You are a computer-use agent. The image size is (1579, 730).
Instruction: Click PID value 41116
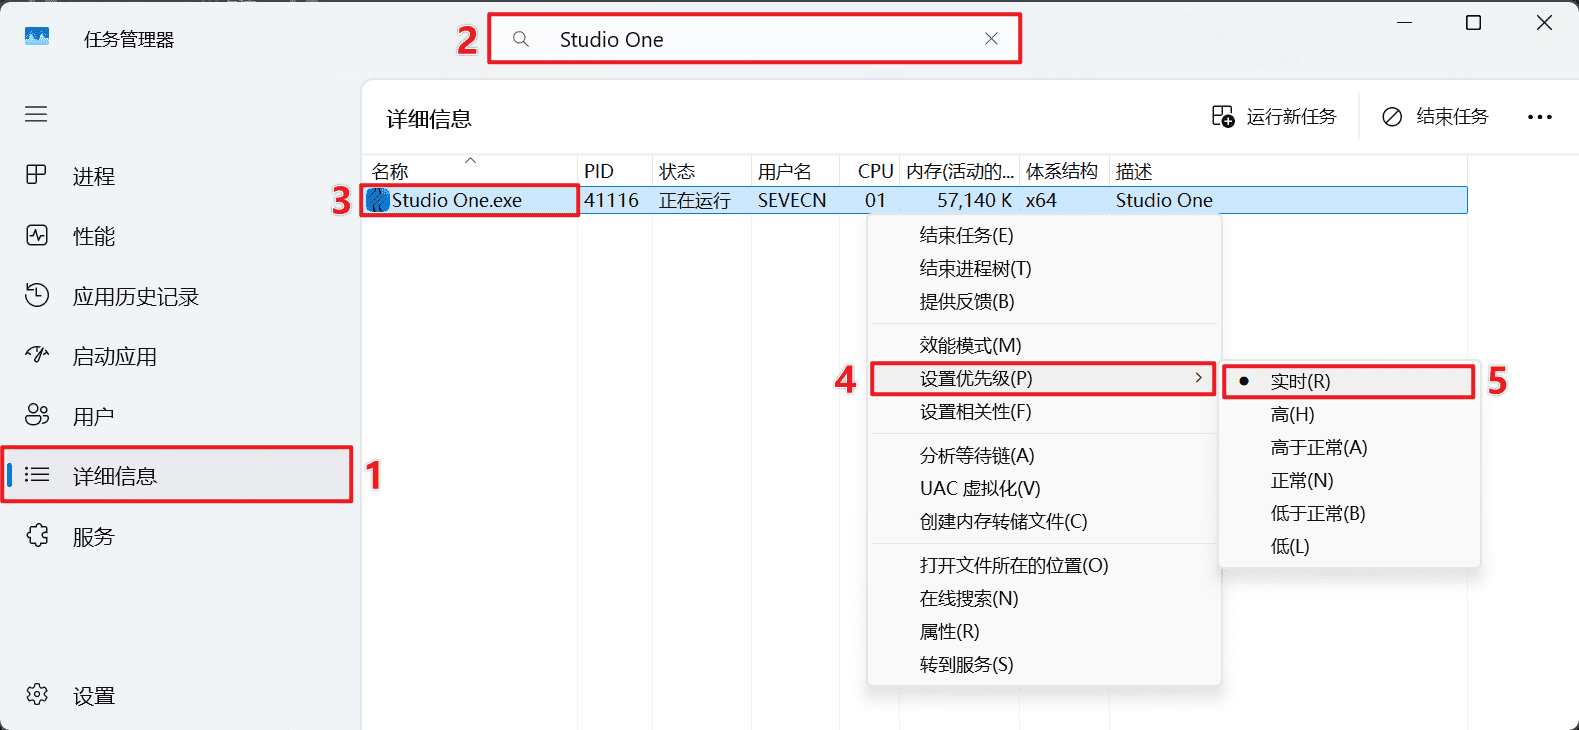[611, 200]
